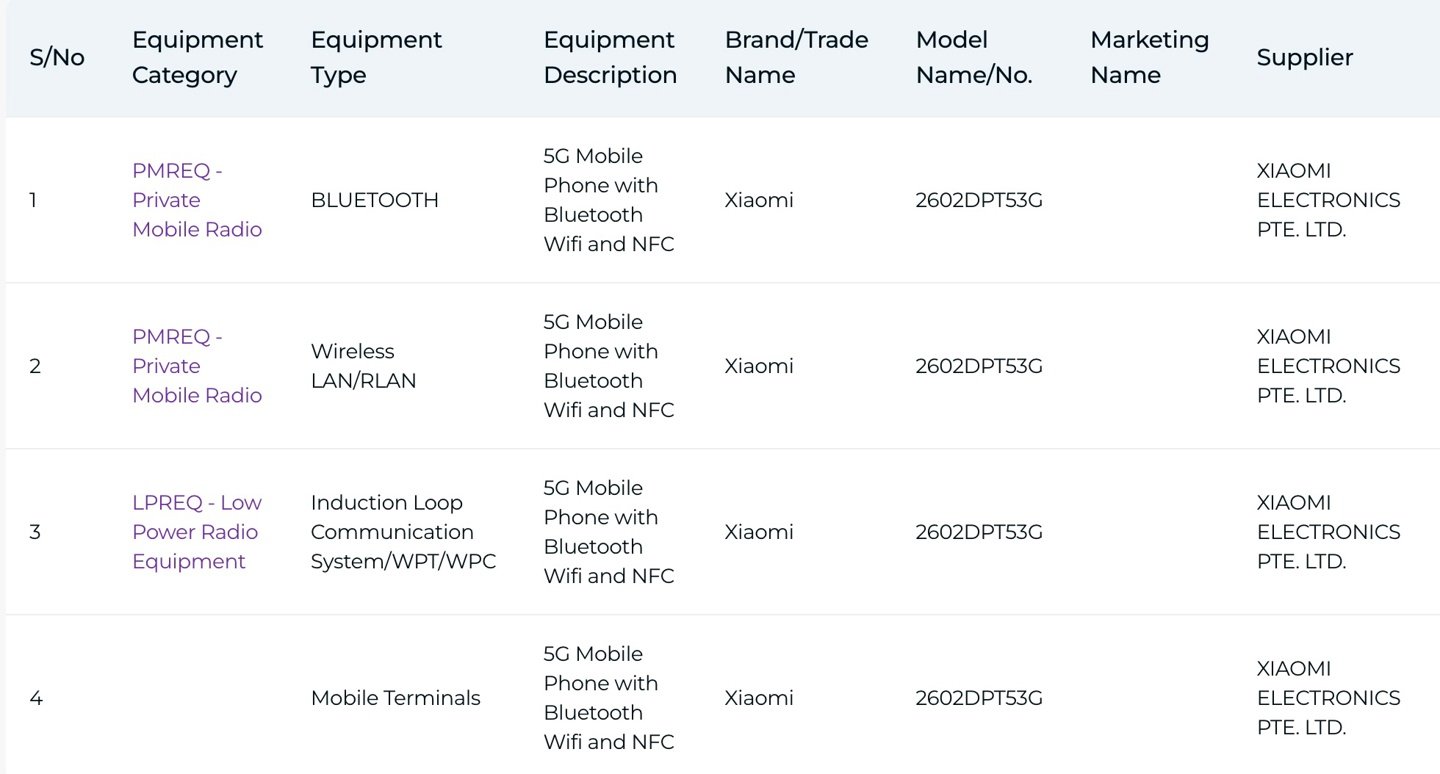Viewport: 1440px width, 774px height.
Task: Click the Xiaomi brand name in row 3
Action: click(x=758, y=531)
